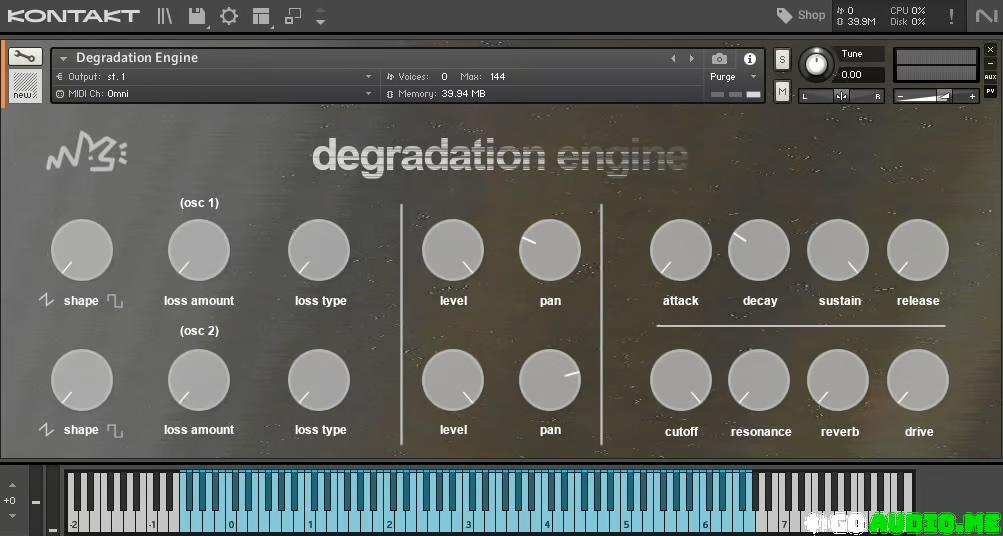1003x536 pixels.
Task: Click osc 2 square wave icon
Action: tap(115, 430)
